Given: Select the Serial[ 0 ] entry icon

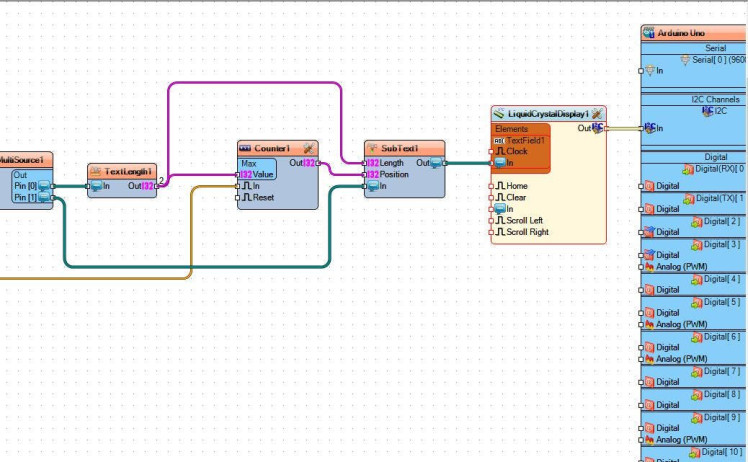Looking at the screenshot, I should click(685, 60).
